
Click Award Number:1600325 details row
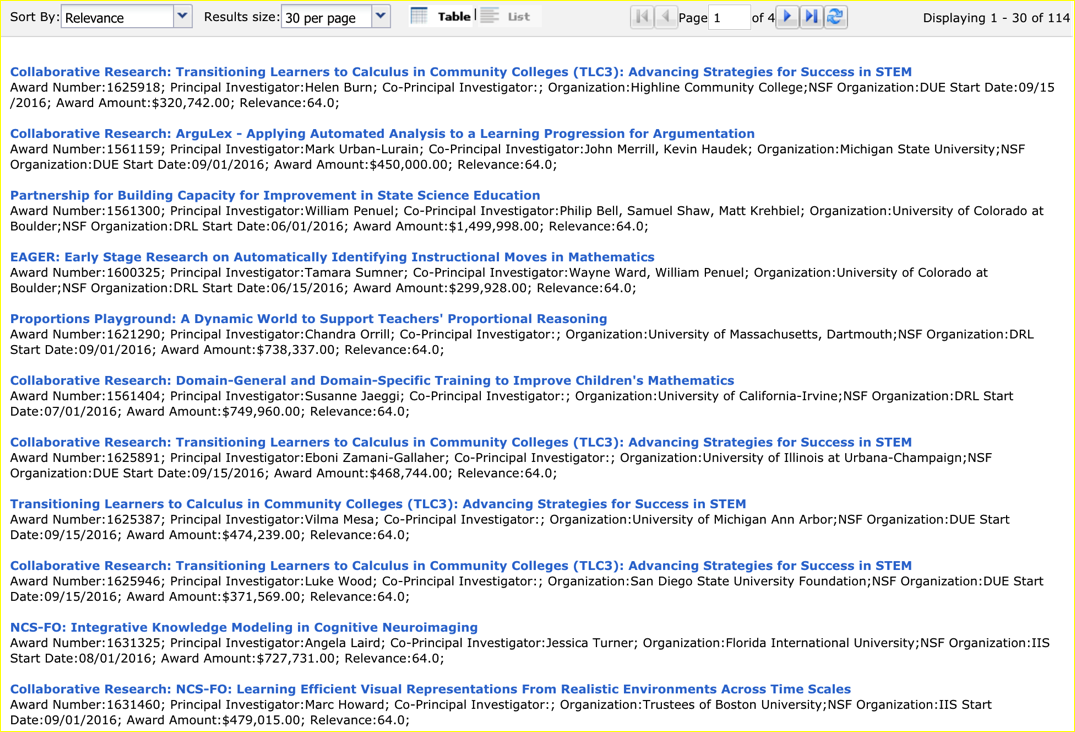(x=498, y=280)
